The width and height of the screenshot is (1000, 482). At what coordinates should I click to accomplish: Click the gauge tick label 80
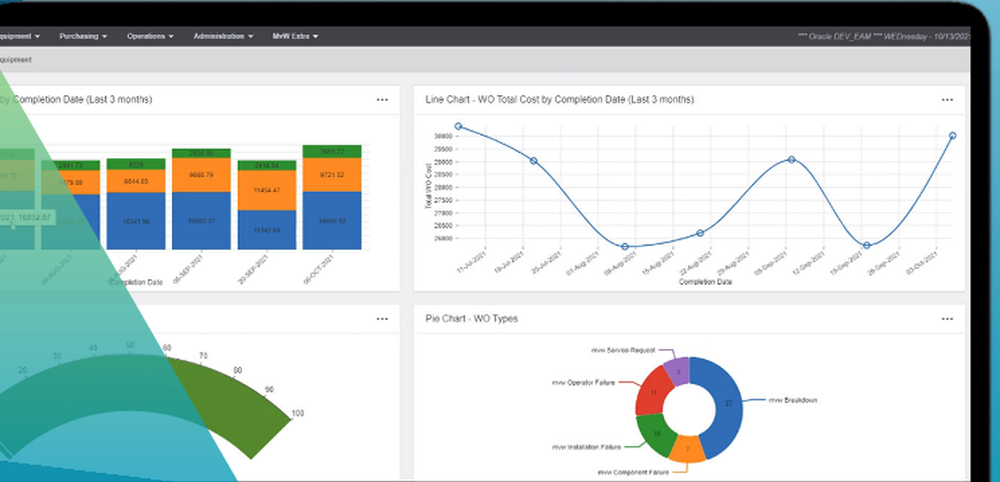coord(238,370)
